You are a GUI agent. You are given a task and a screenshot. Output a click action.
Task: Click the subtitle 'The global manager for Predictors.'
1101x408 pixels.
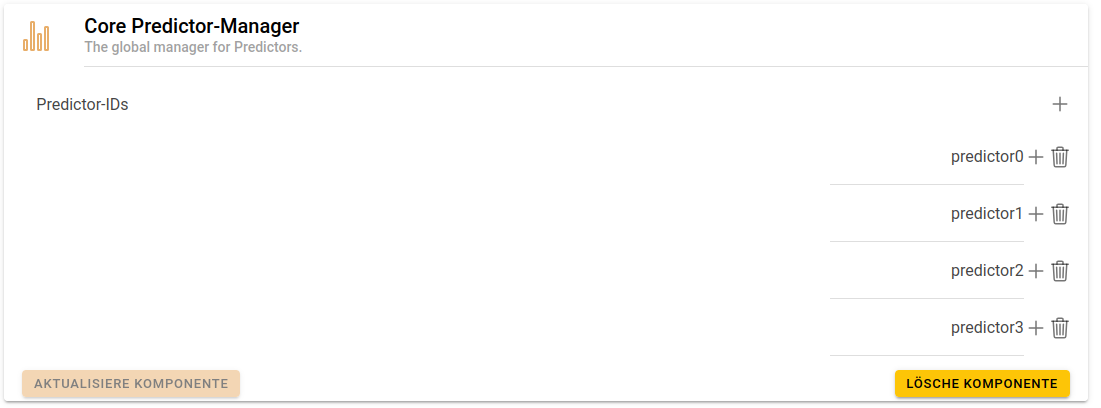193,47
